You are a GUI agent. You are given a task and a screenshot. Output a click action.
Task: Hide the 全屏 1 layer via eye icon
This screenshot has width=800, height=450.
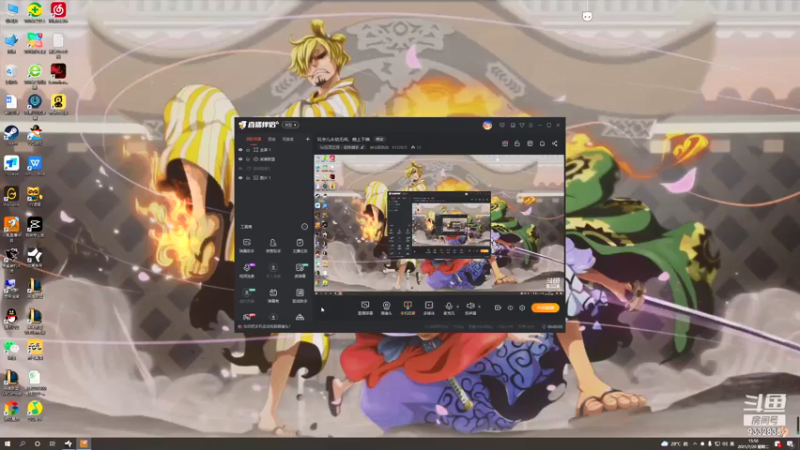240,150
